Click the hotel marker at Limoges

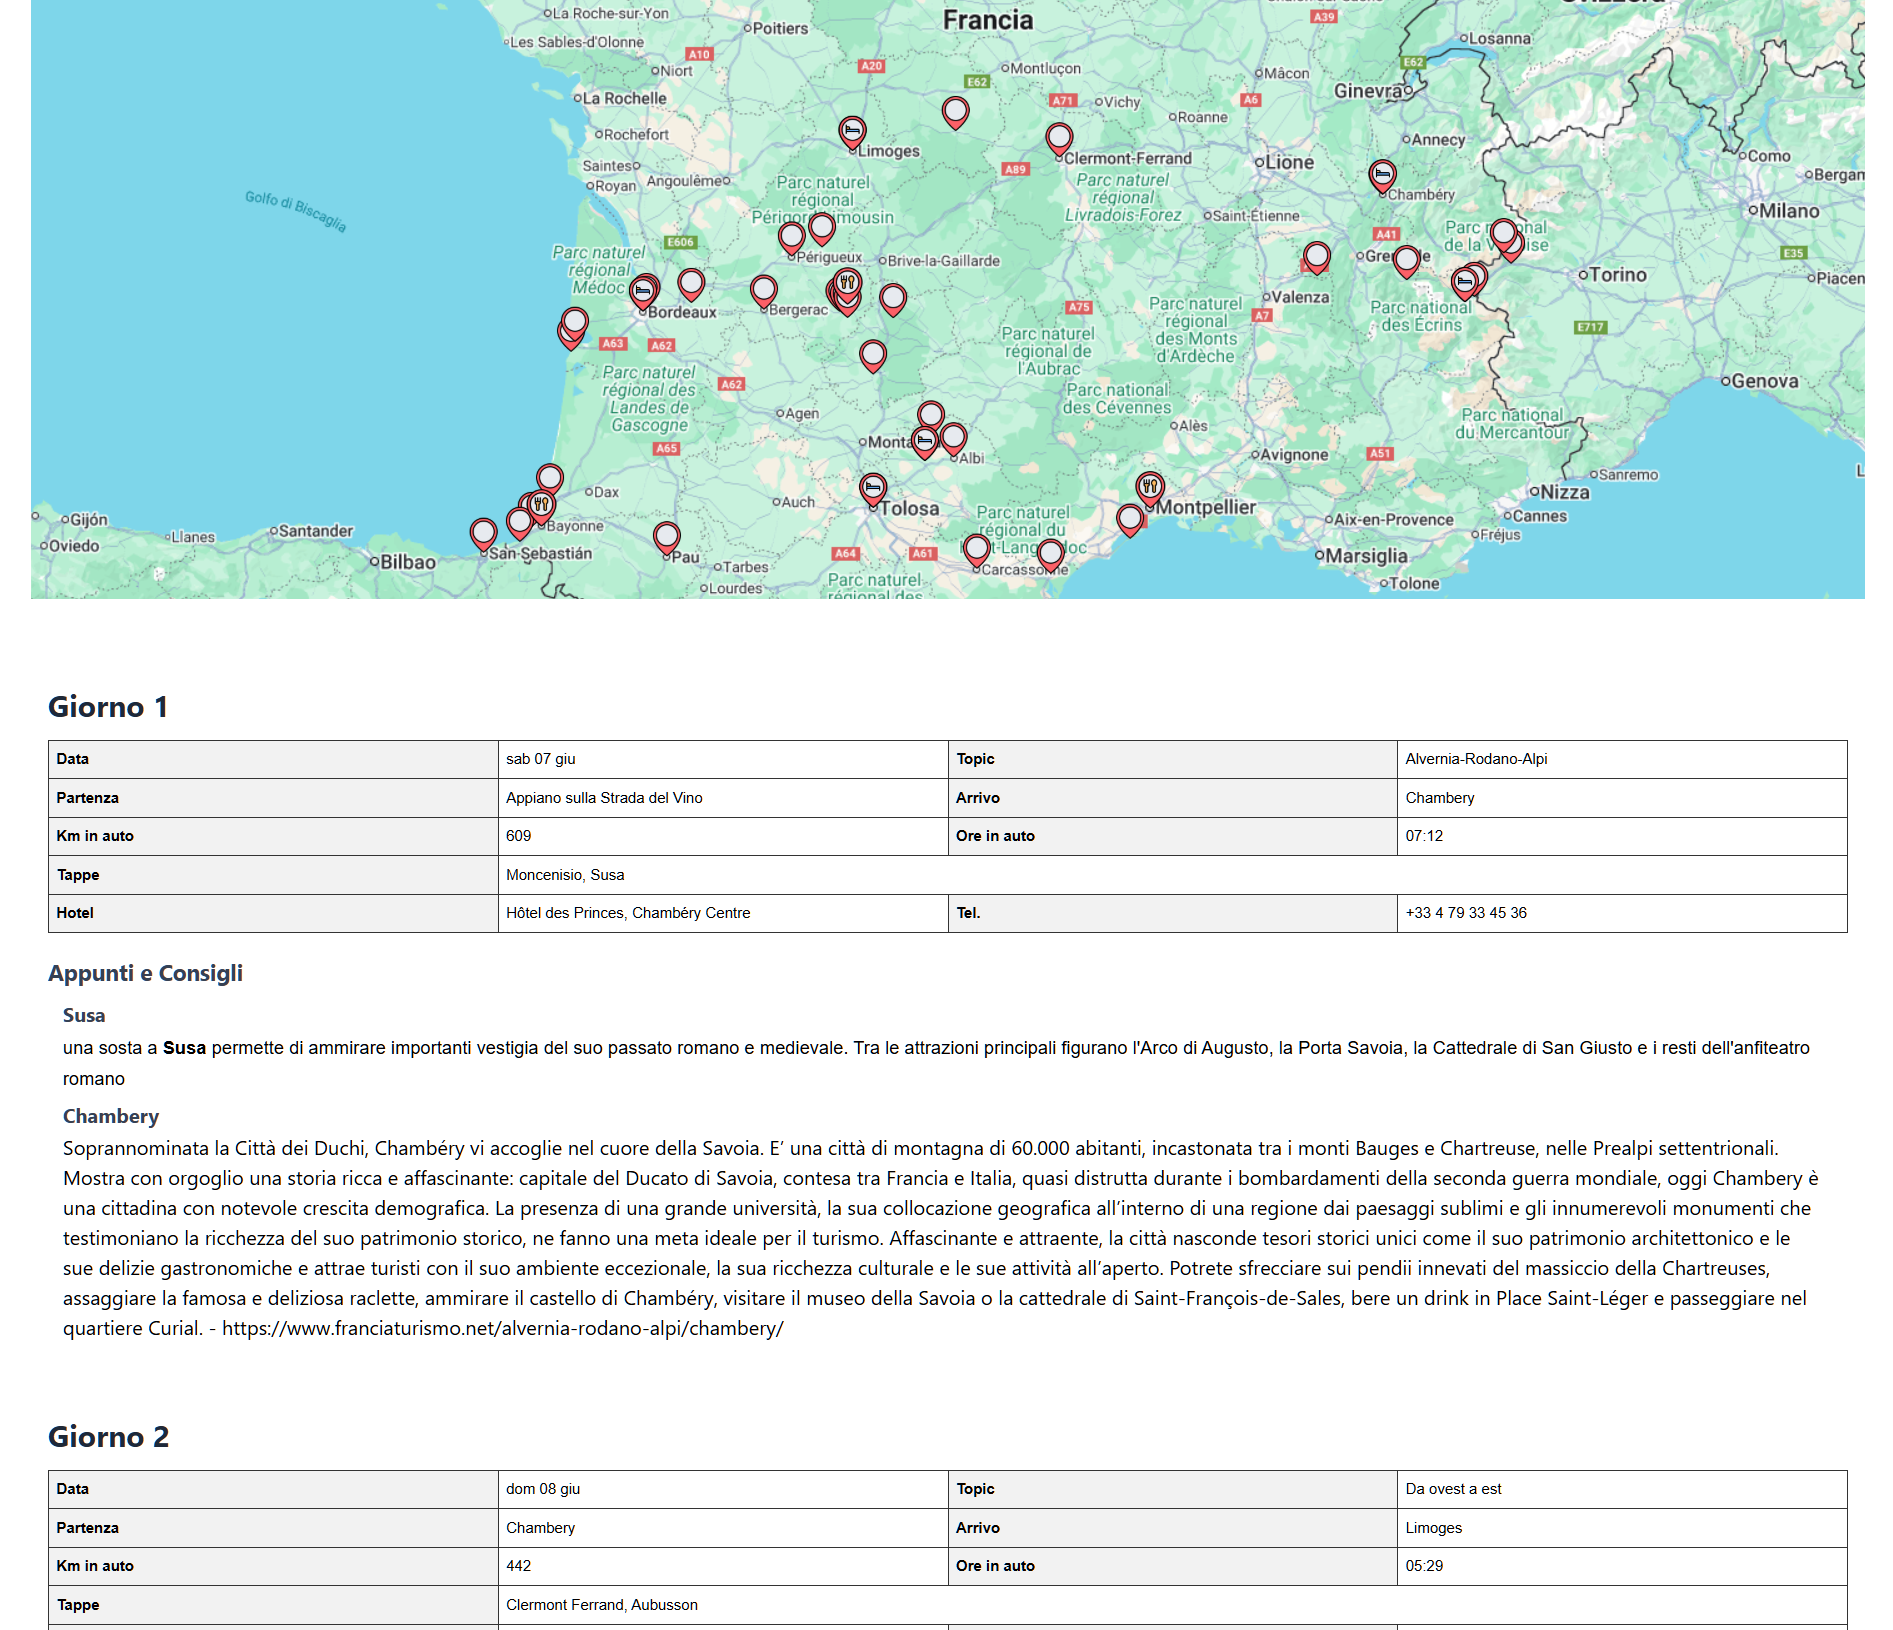click(x=852, y=130)
